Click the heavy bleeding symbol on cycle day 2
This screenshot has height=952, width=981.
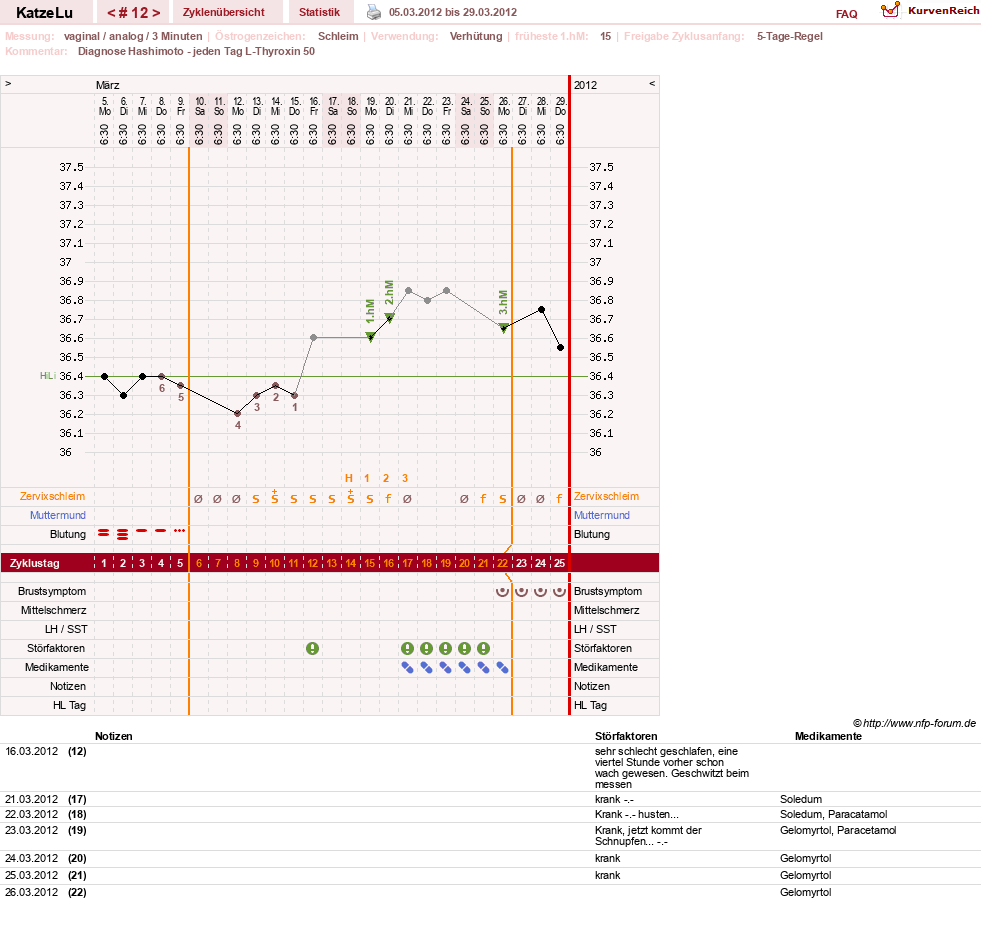point(123,534)
